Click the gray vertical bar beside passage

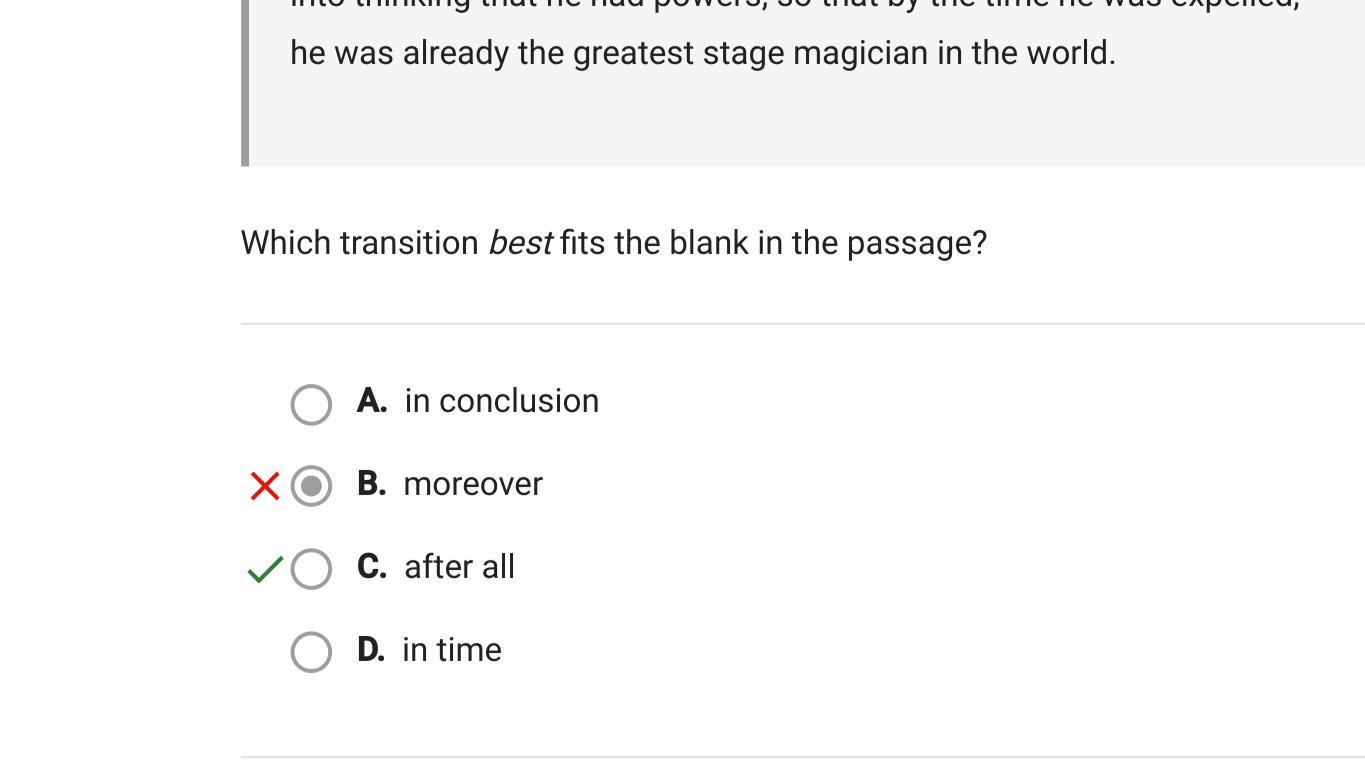[x=245, y=80]
